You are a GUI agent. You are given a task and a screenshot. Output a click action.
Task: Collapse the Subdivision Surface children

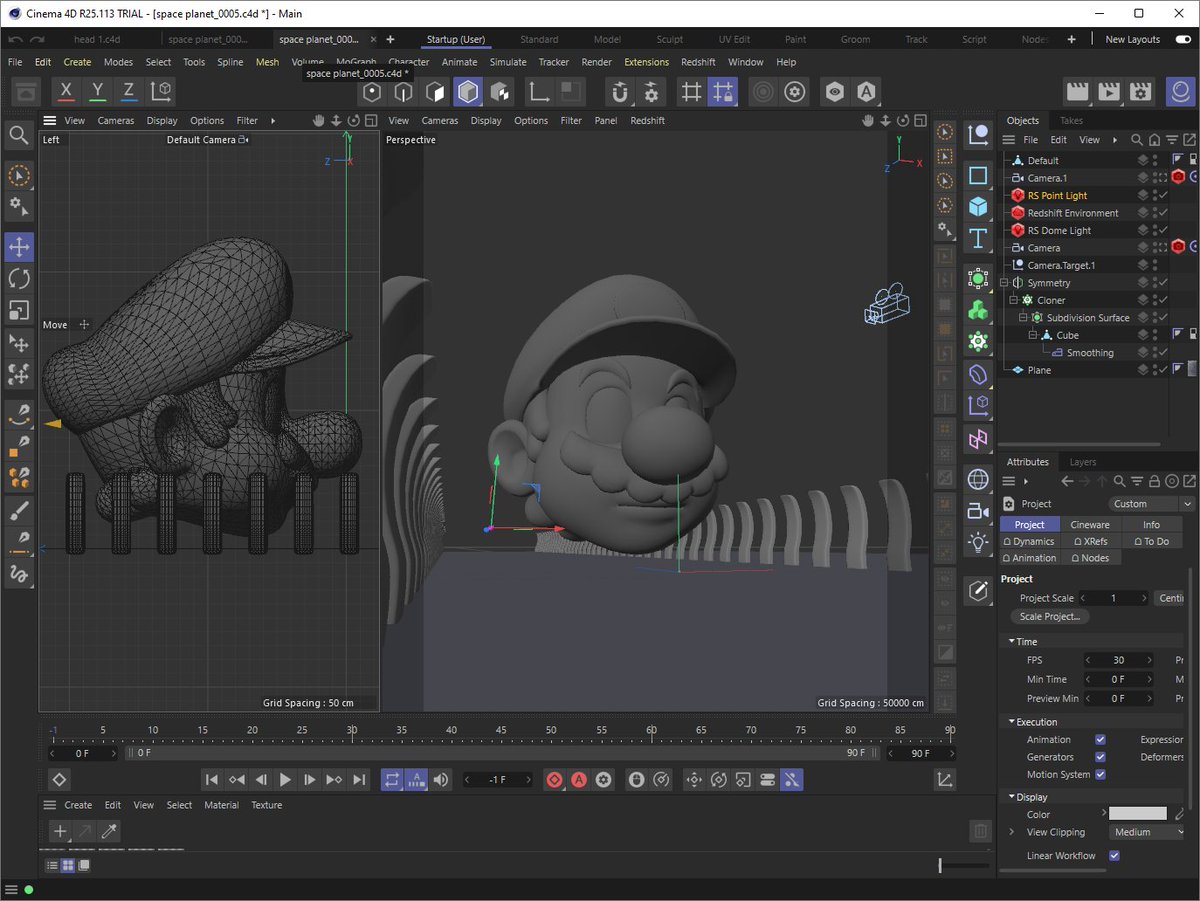[x=1023, y=318]
